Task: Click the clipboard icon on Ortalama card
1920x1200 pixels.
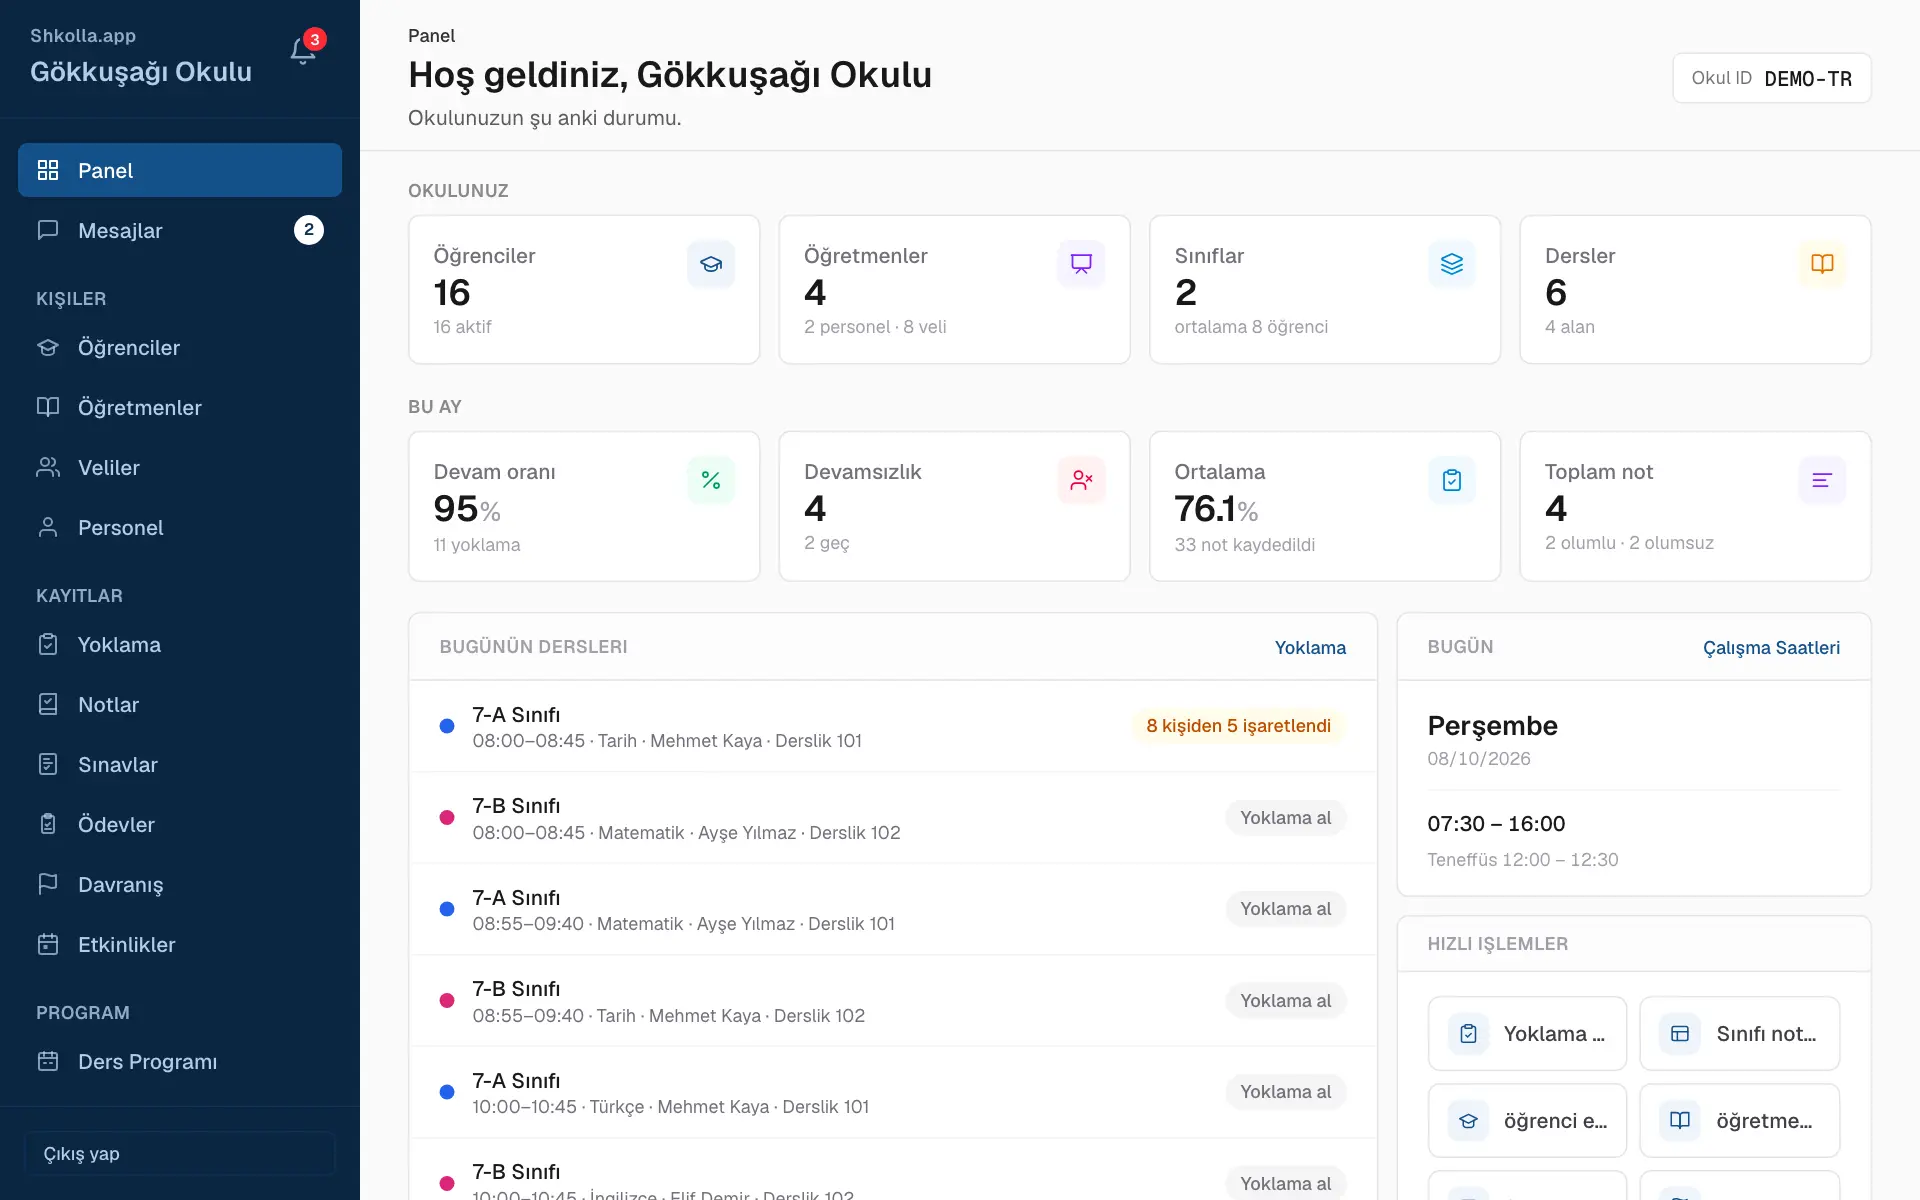Action: pos(1452,480)
